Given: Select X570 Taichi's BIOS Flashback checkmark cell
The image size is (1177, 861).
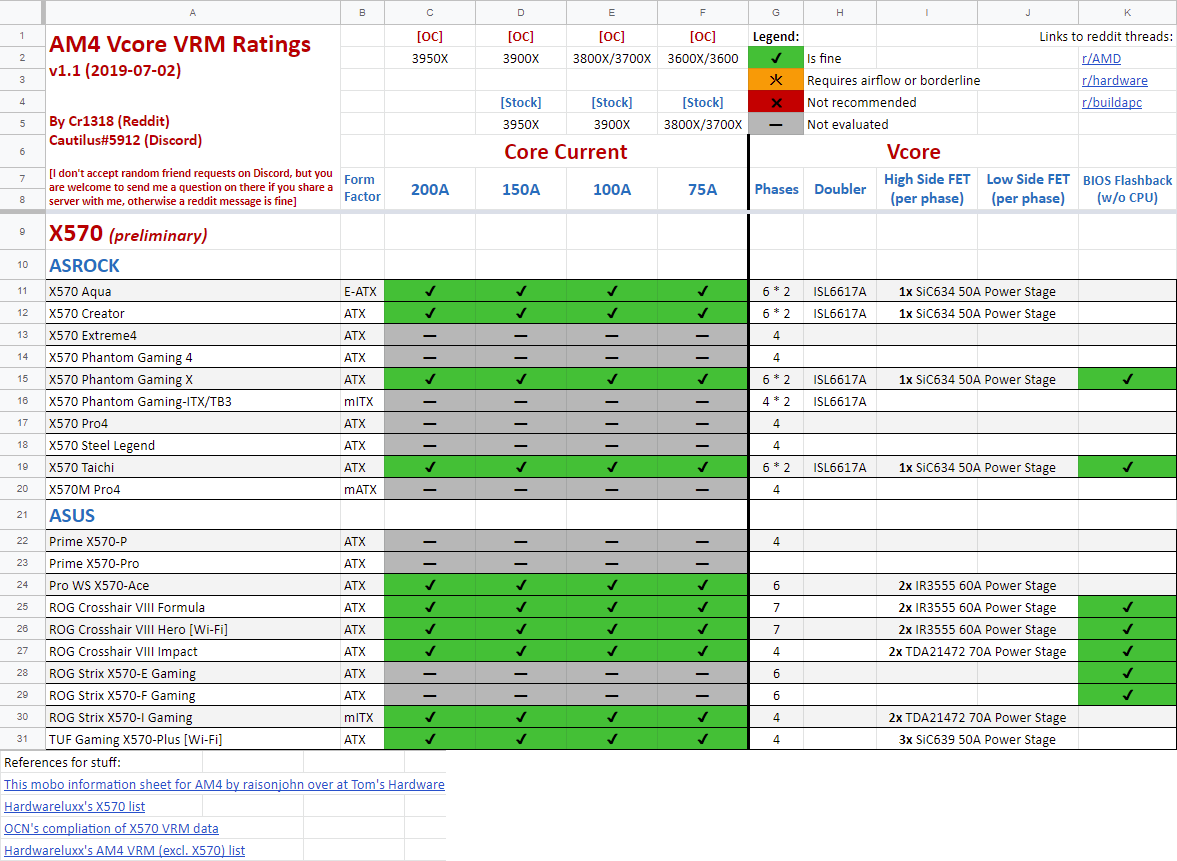Looking at the screenshot, I should click(x=1127, y=467).
